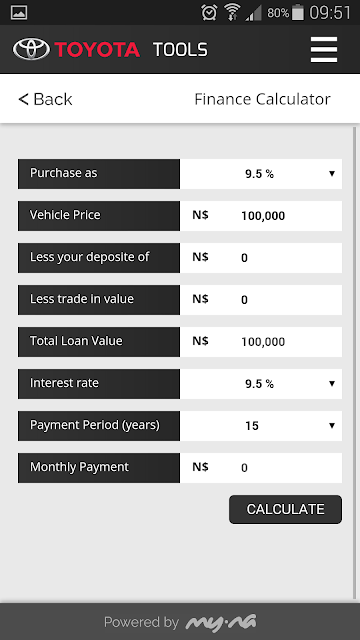Open the Interest rate dropdown
Viewport: 360px width, 640px height.
point(261,384)
